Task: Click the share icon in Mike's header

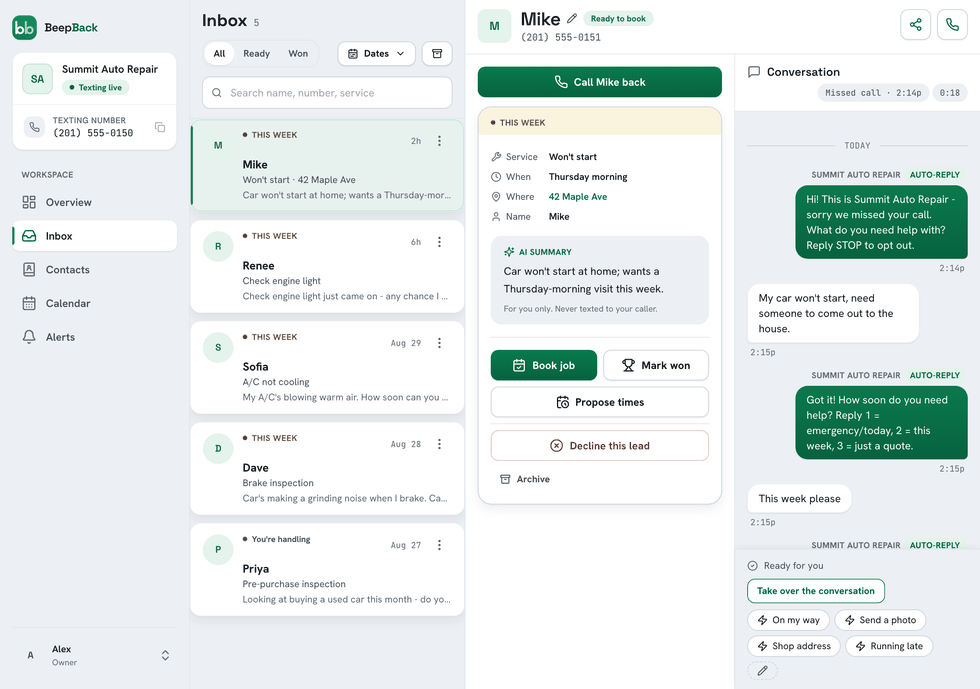Action: (916, 24)
